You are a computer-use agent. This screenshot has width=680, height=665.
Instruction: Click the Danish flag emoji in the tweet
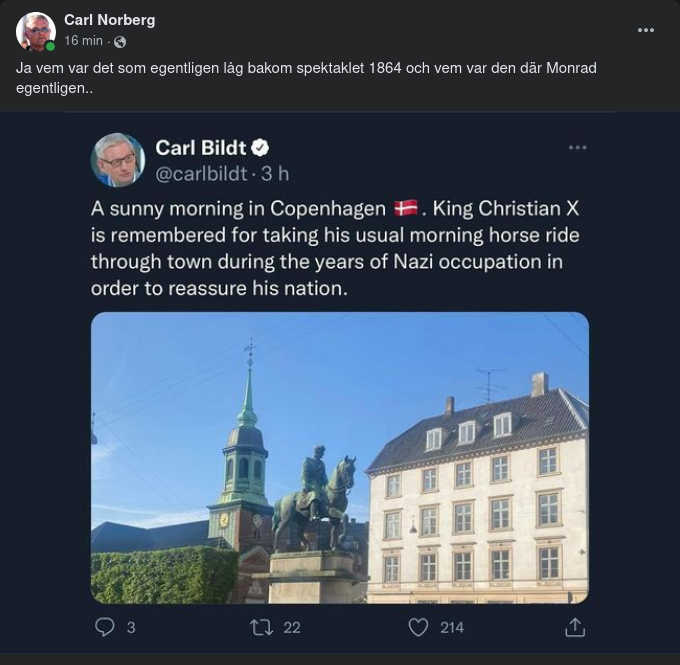pyautogui.click(x=405, y=210)
